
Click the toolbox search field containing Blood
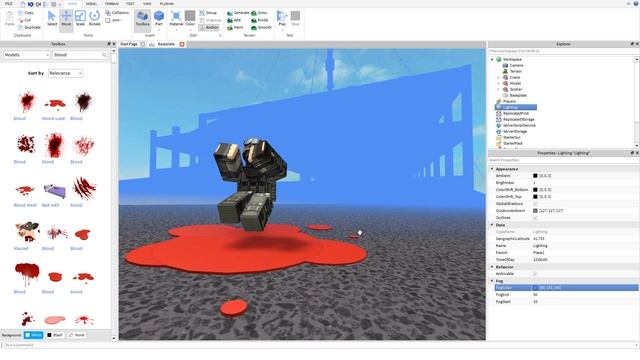tap(80, 55)
